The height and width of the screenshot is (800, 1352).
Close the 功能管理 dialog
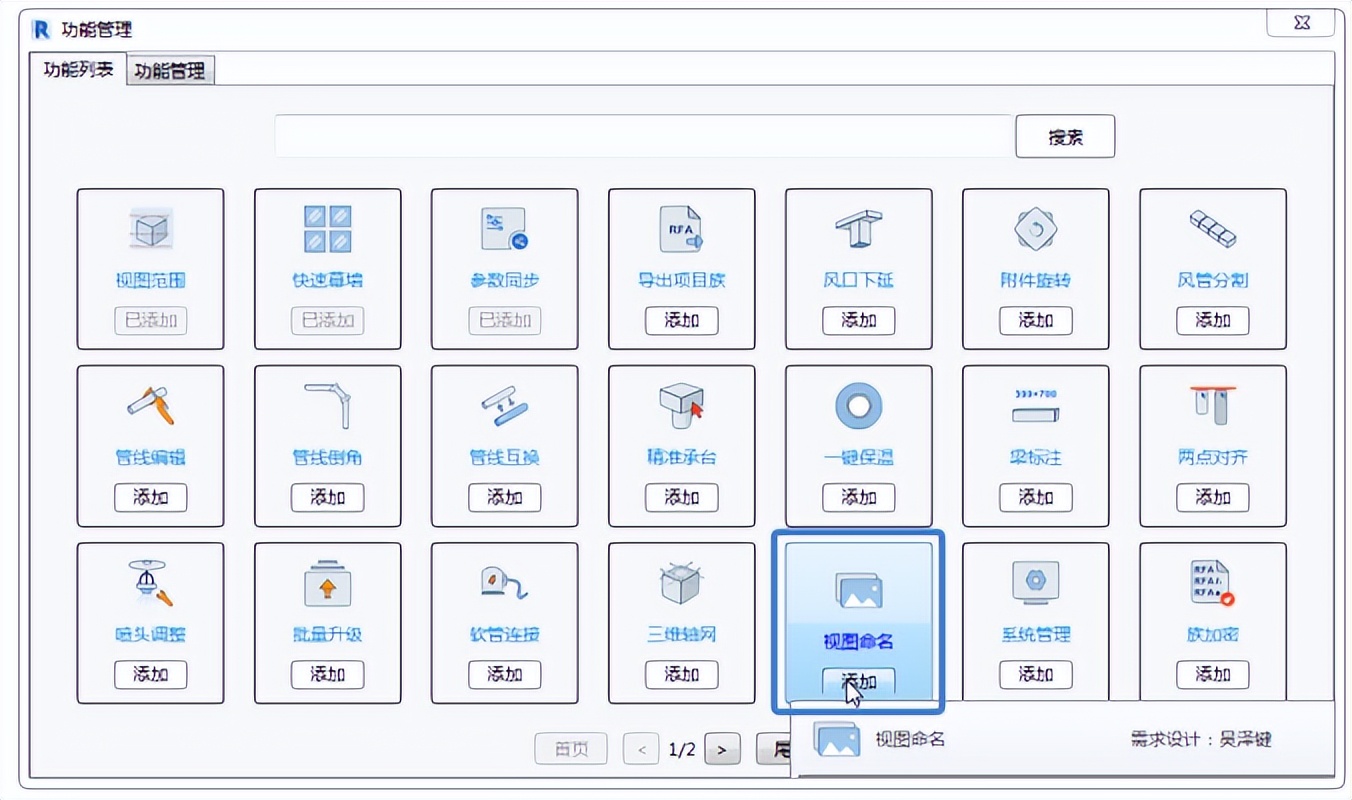click(1301, 23)
